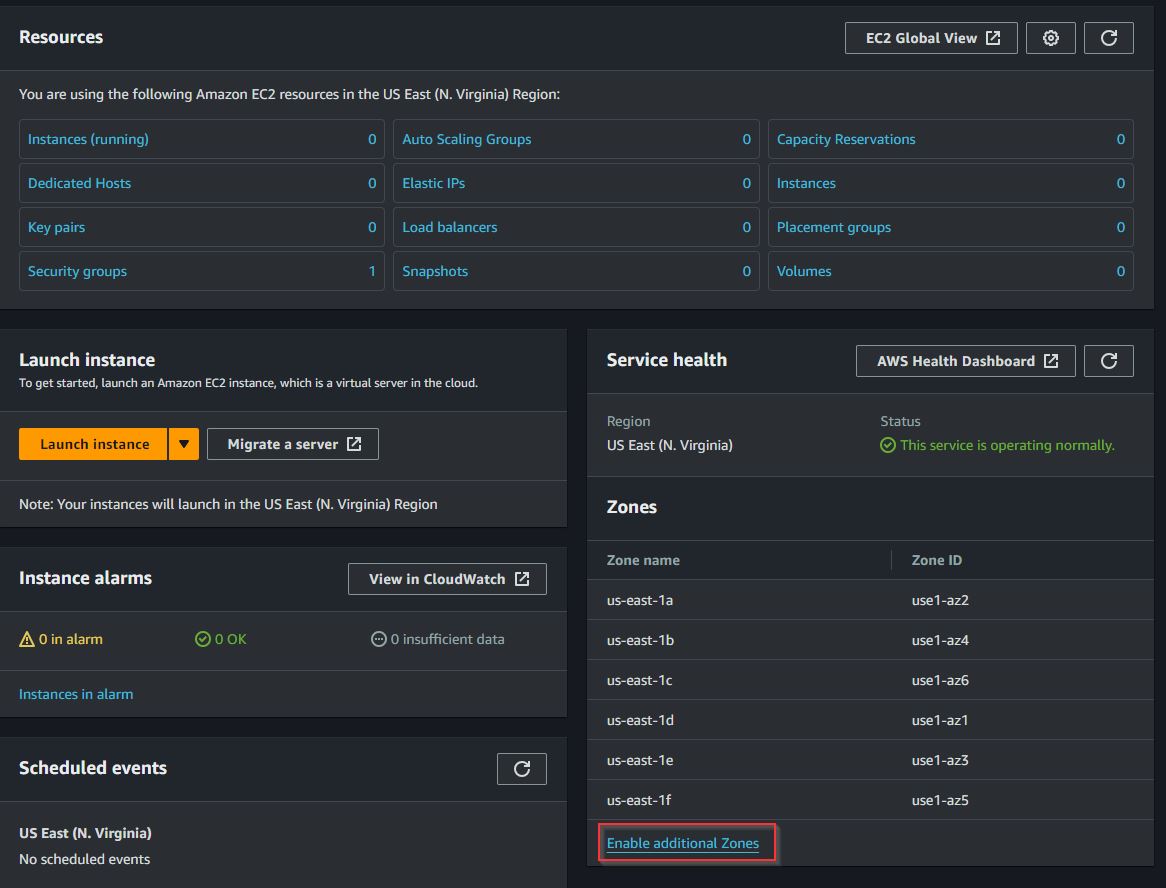Click View in CloudWatch button
This screenshot has width=1166, height=888.
pos(447,579)
